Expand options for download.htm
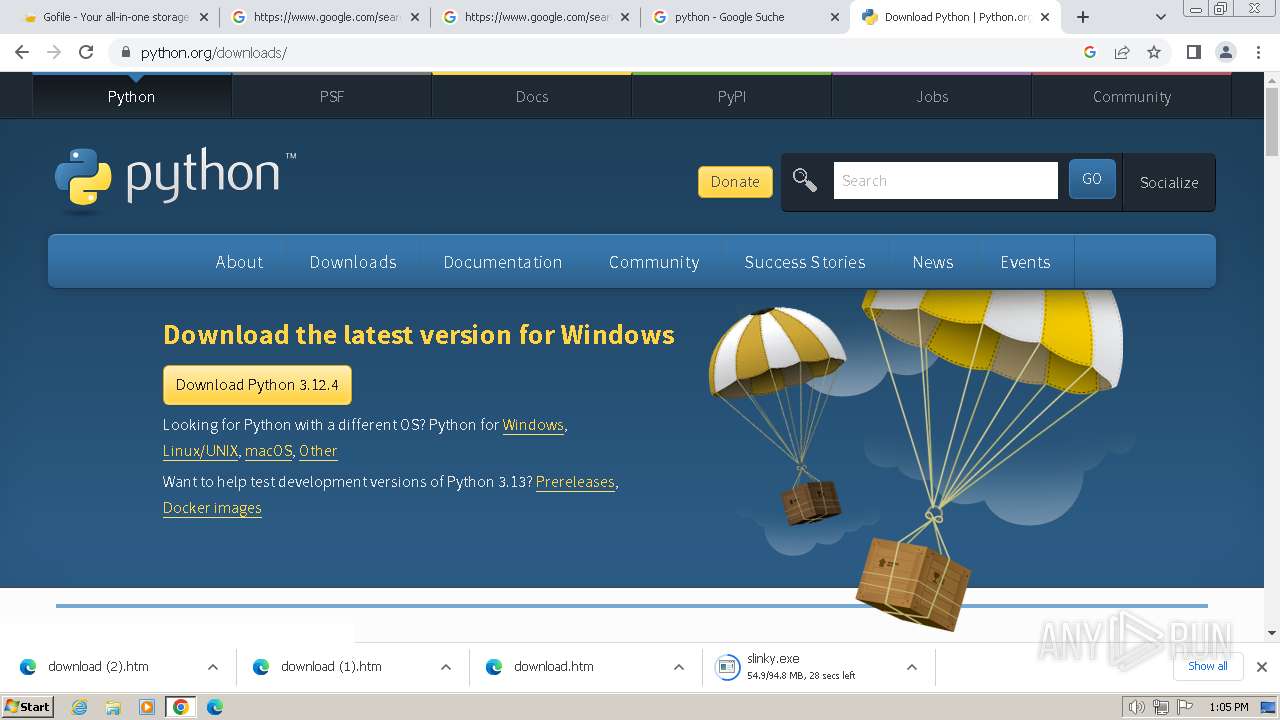 pos(678,667)
